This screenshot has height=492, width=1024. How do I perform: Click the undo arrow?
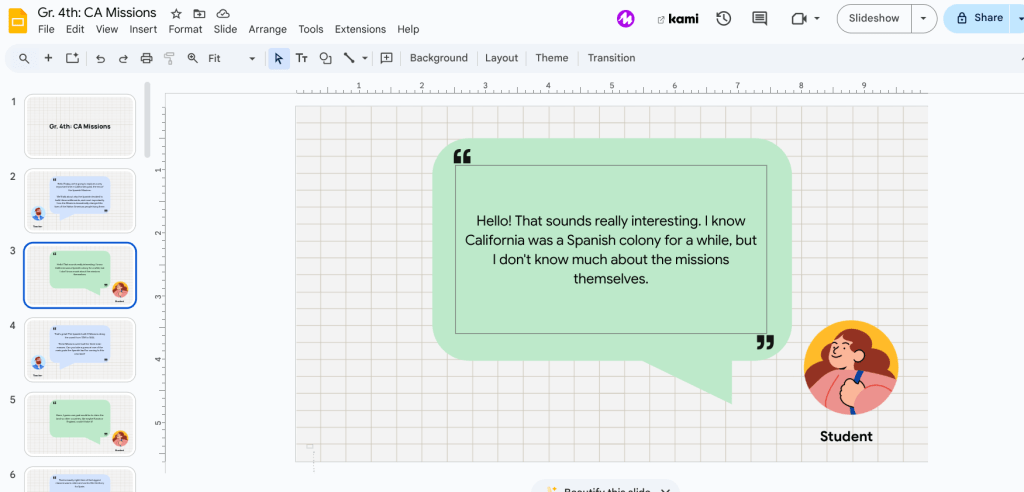100,58
